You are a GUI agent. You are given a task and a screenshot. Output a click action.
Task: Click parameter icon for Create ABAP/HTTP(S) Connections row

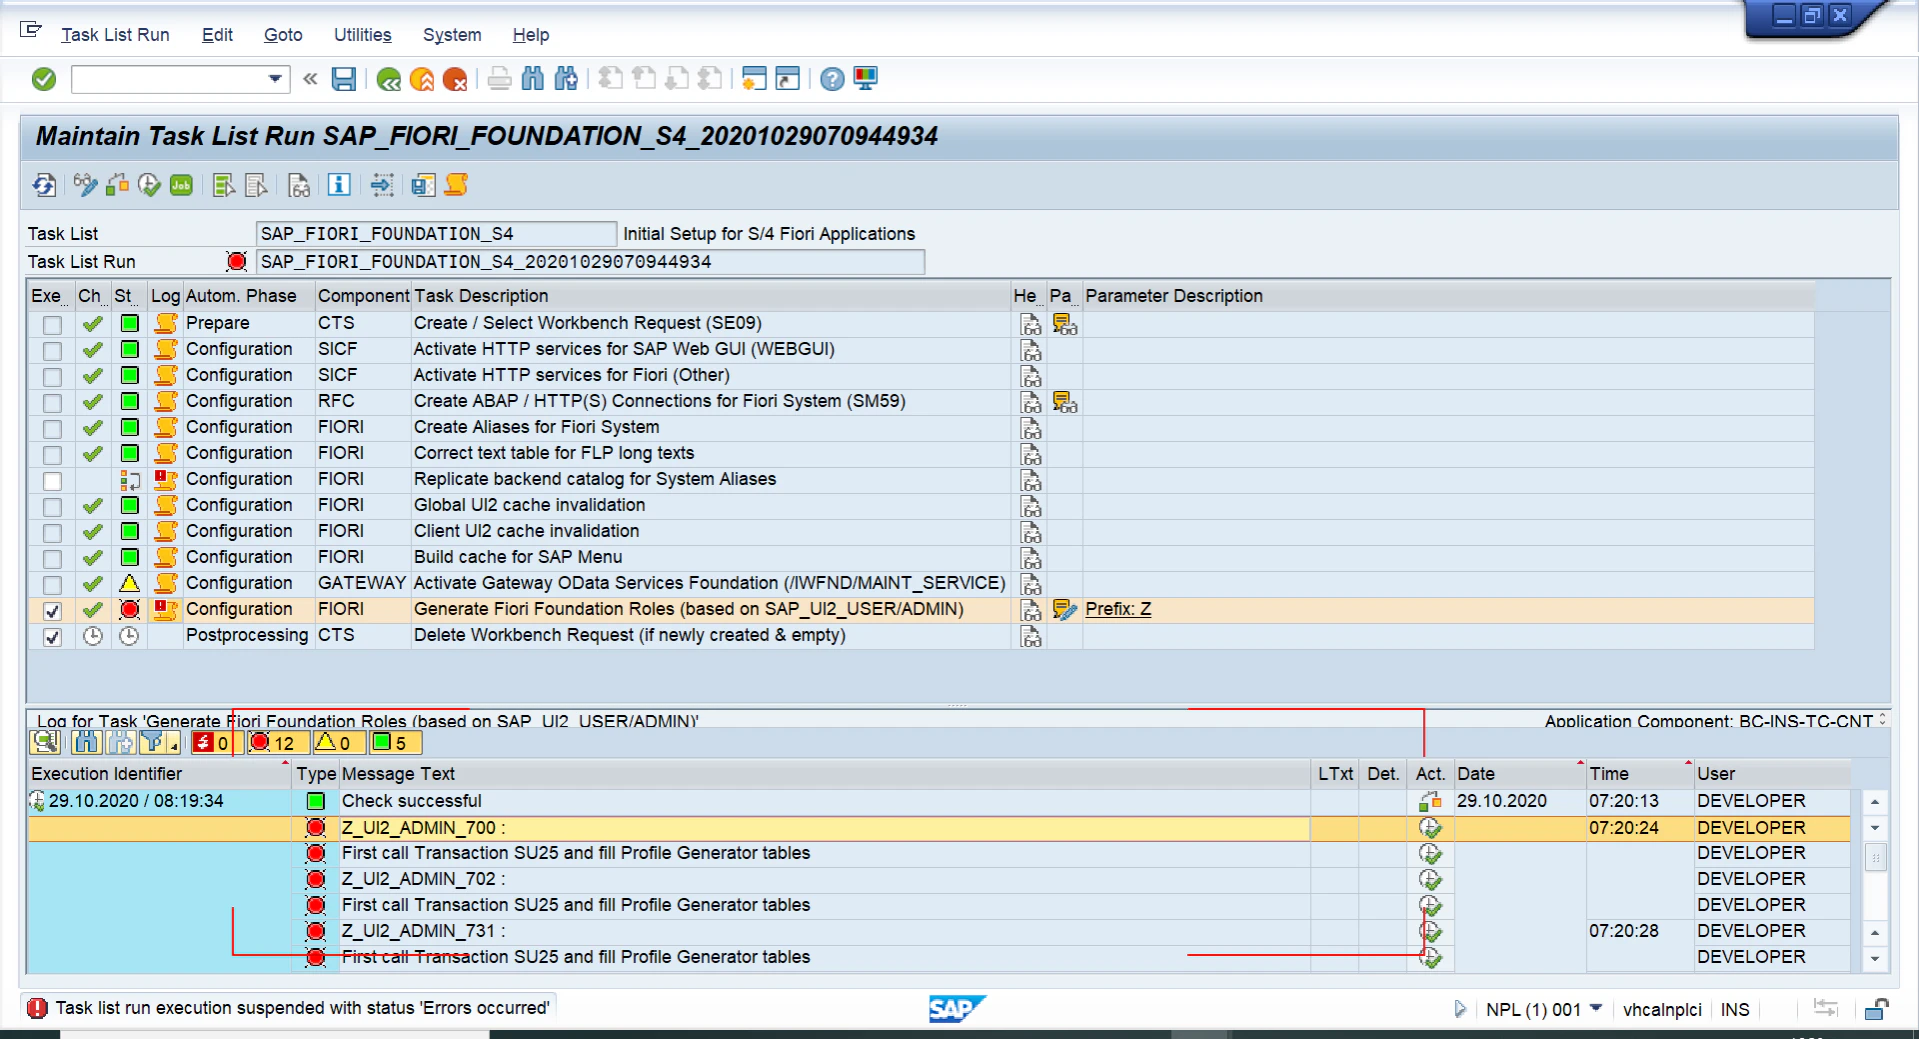[x=1064, y=401]
